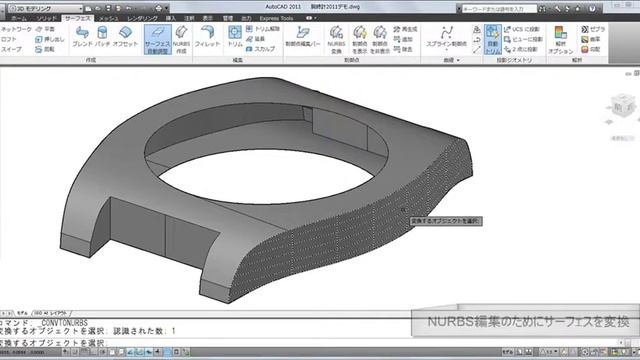Click the NURBS 変換 convert icon
Image resolution: width=640 pixels, height=360 pixels.
pyautogui.click(x=336, y=40)
